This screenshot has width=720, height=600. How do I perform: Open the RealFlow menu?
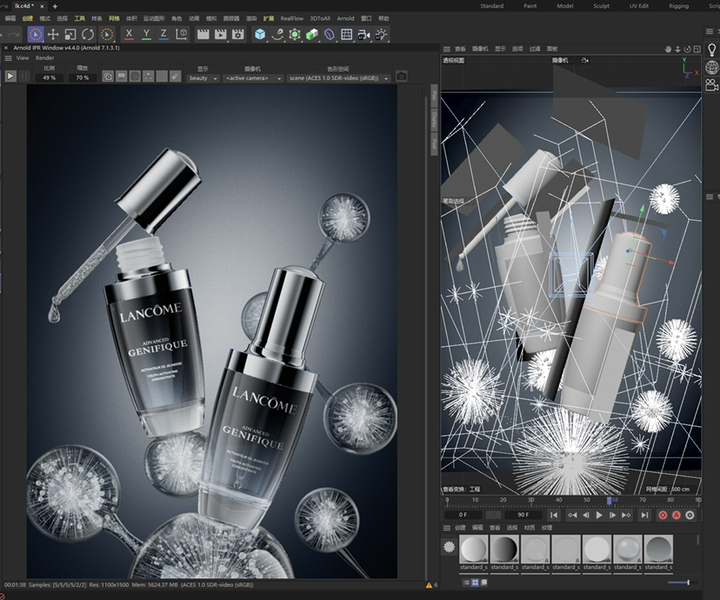292,19
